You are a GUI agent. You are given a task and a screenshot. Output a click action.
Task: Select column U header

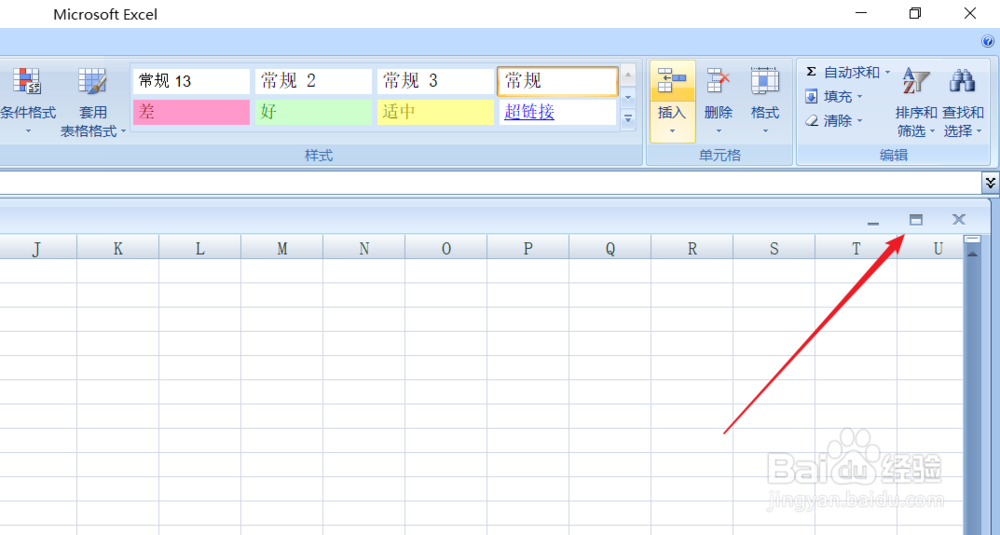[x=930, y=247]
